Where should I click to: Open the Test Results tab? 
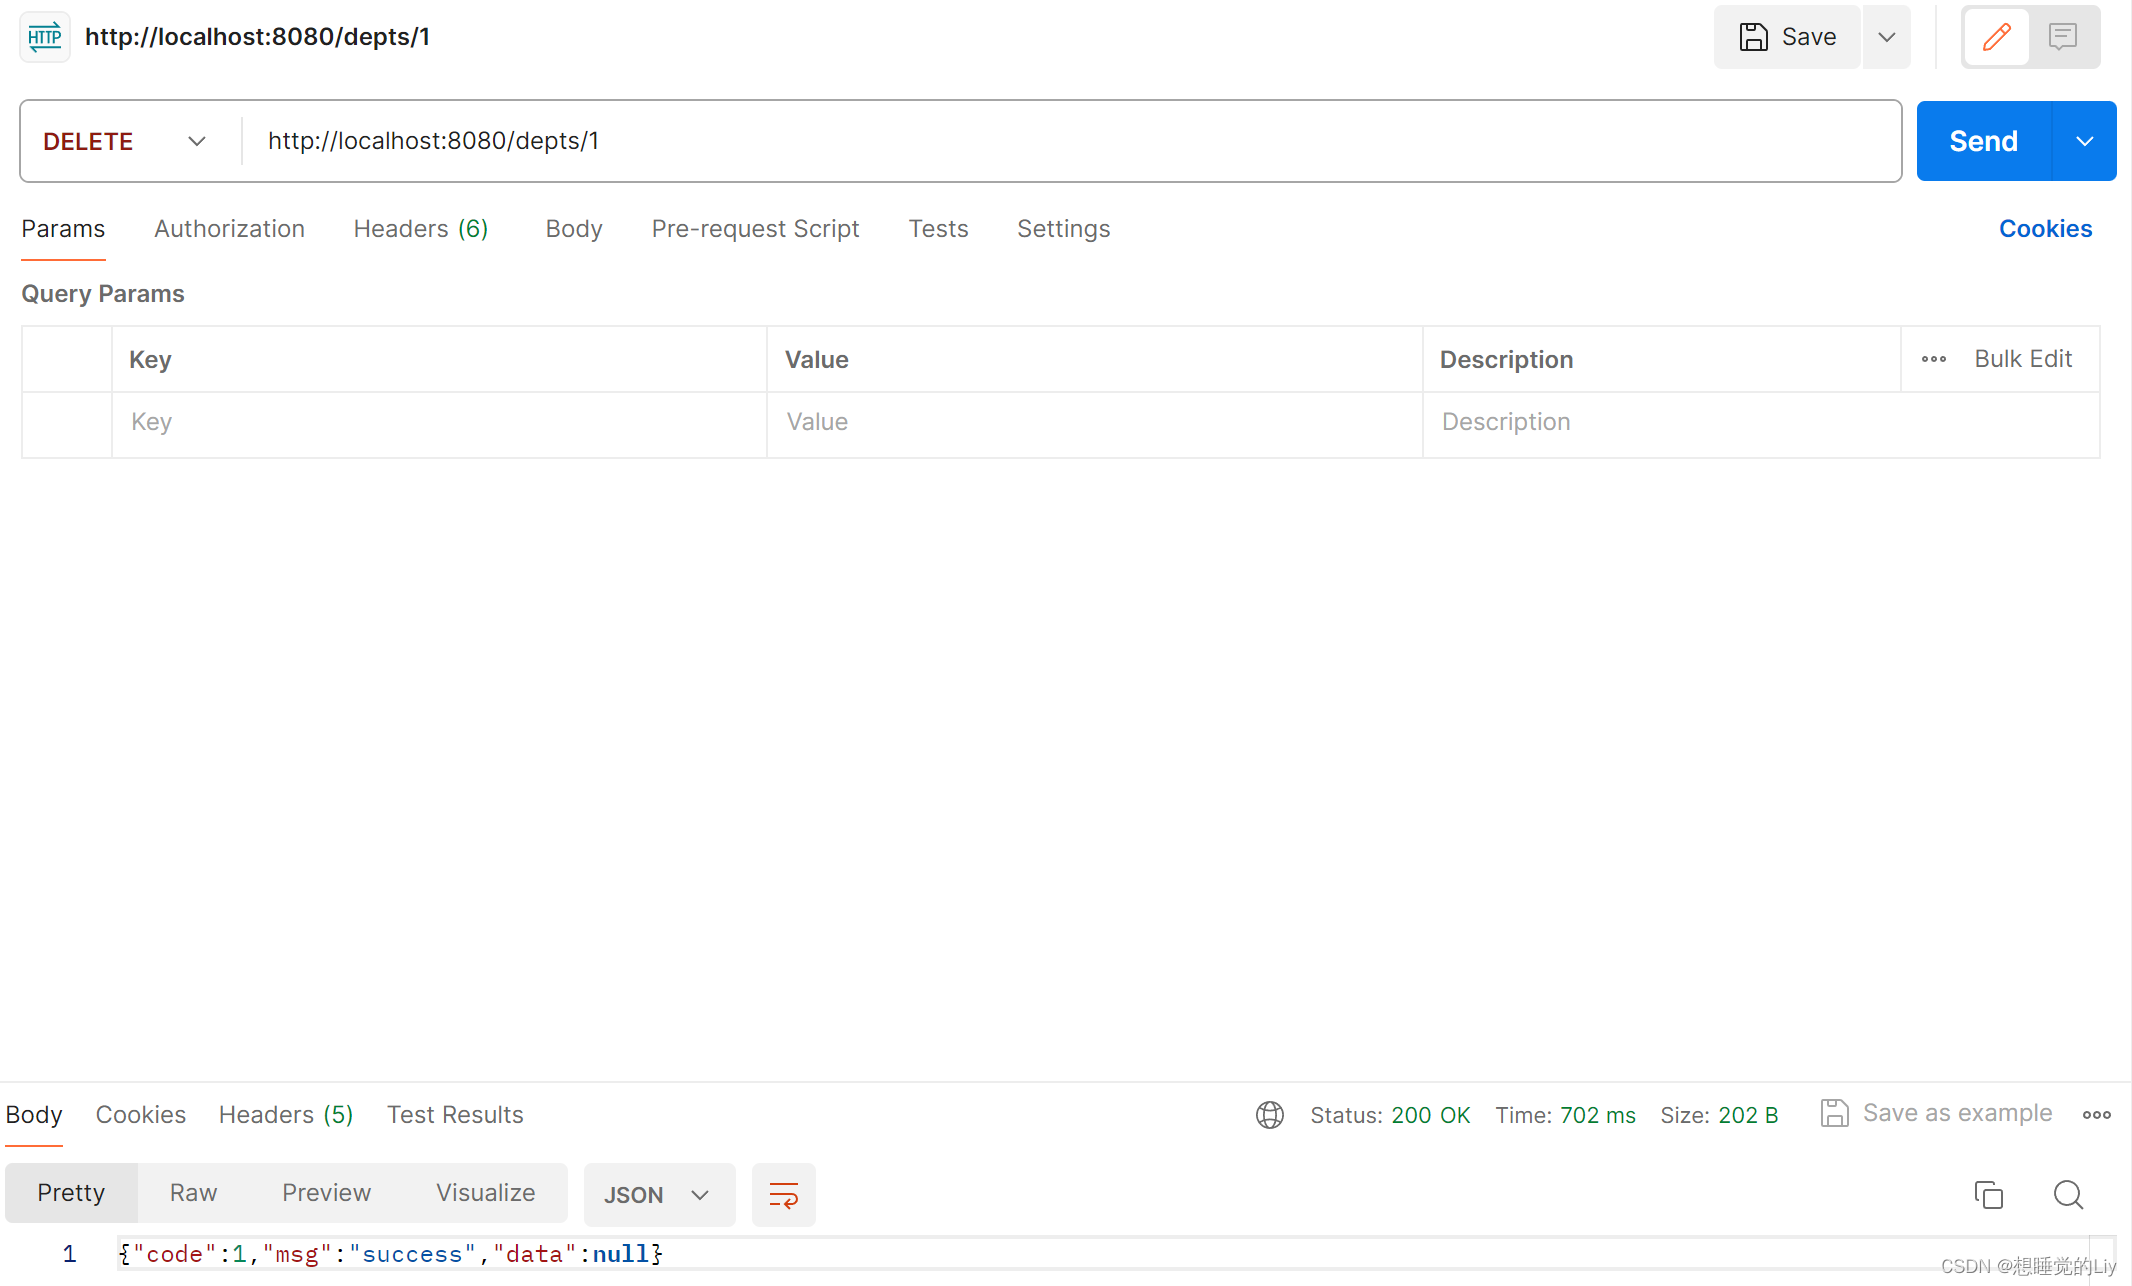[455, 1114]
